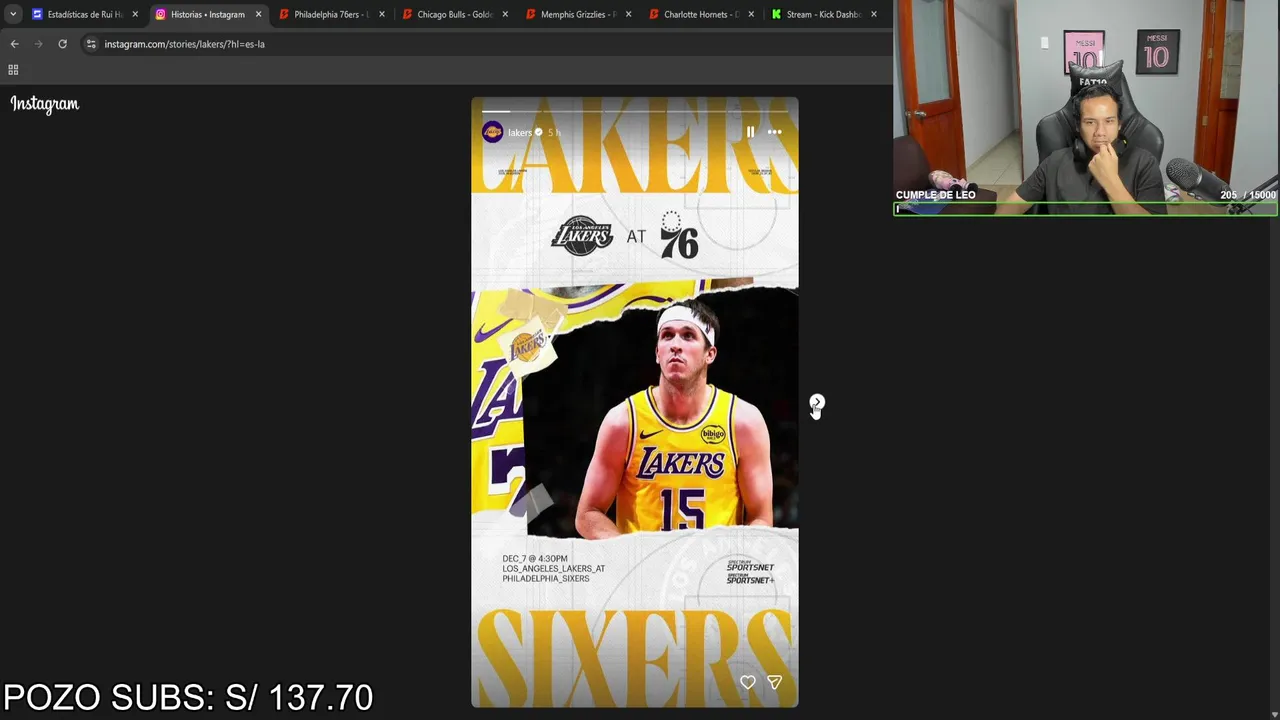
Task: Reload the Instagram page
Action: pyautogui.click(x=62, y=44)
